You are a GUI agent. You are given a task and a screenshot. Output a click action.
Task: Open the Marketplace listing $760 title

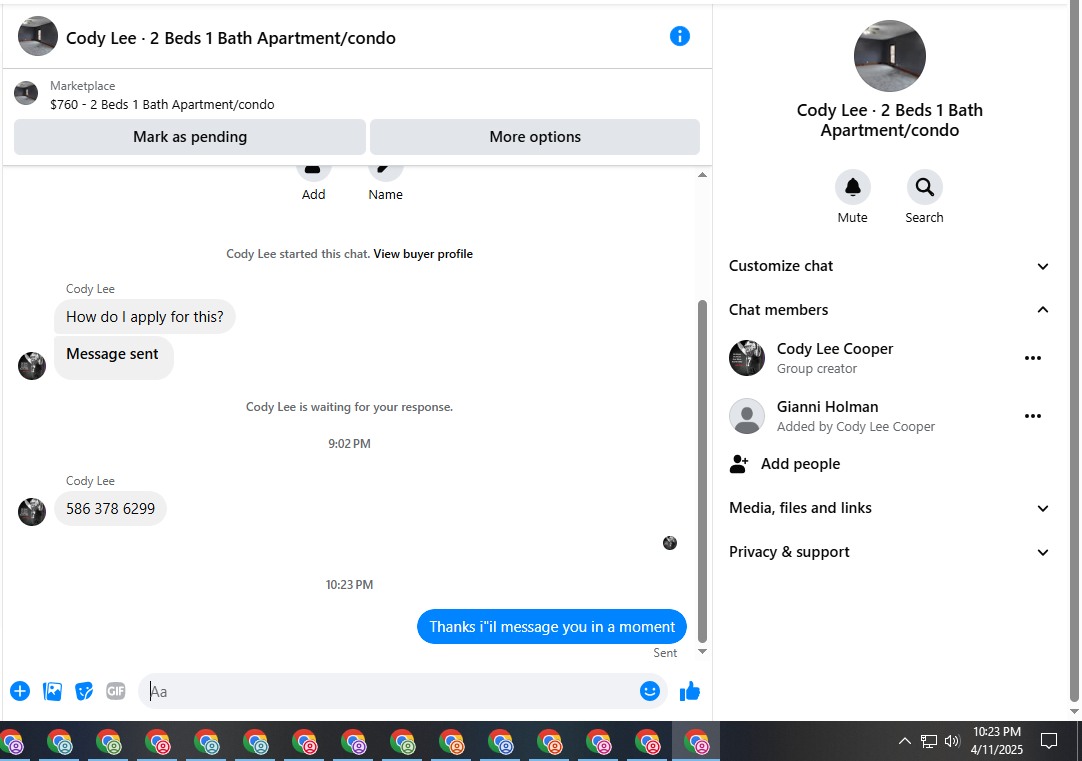[162, 105]
